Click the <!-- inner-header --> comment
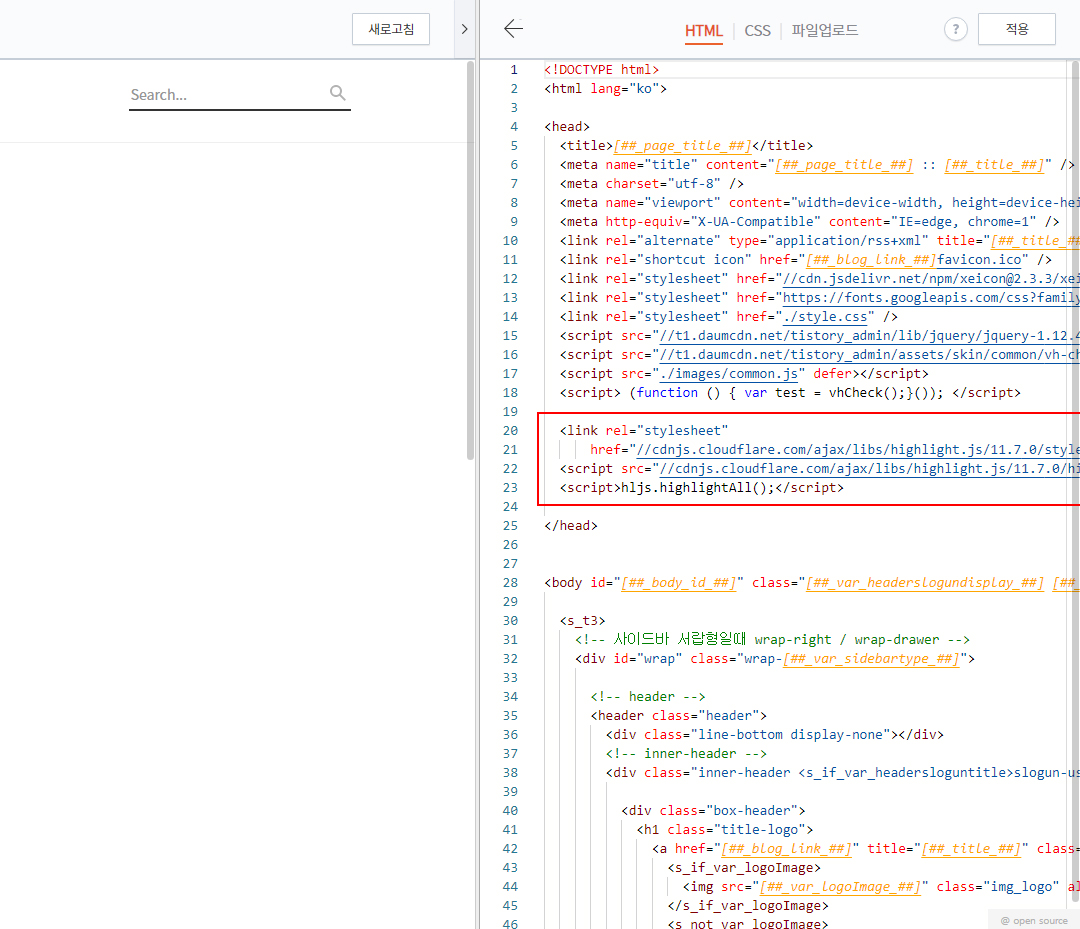The image size is (1080, 929). (x=686, y=754)
